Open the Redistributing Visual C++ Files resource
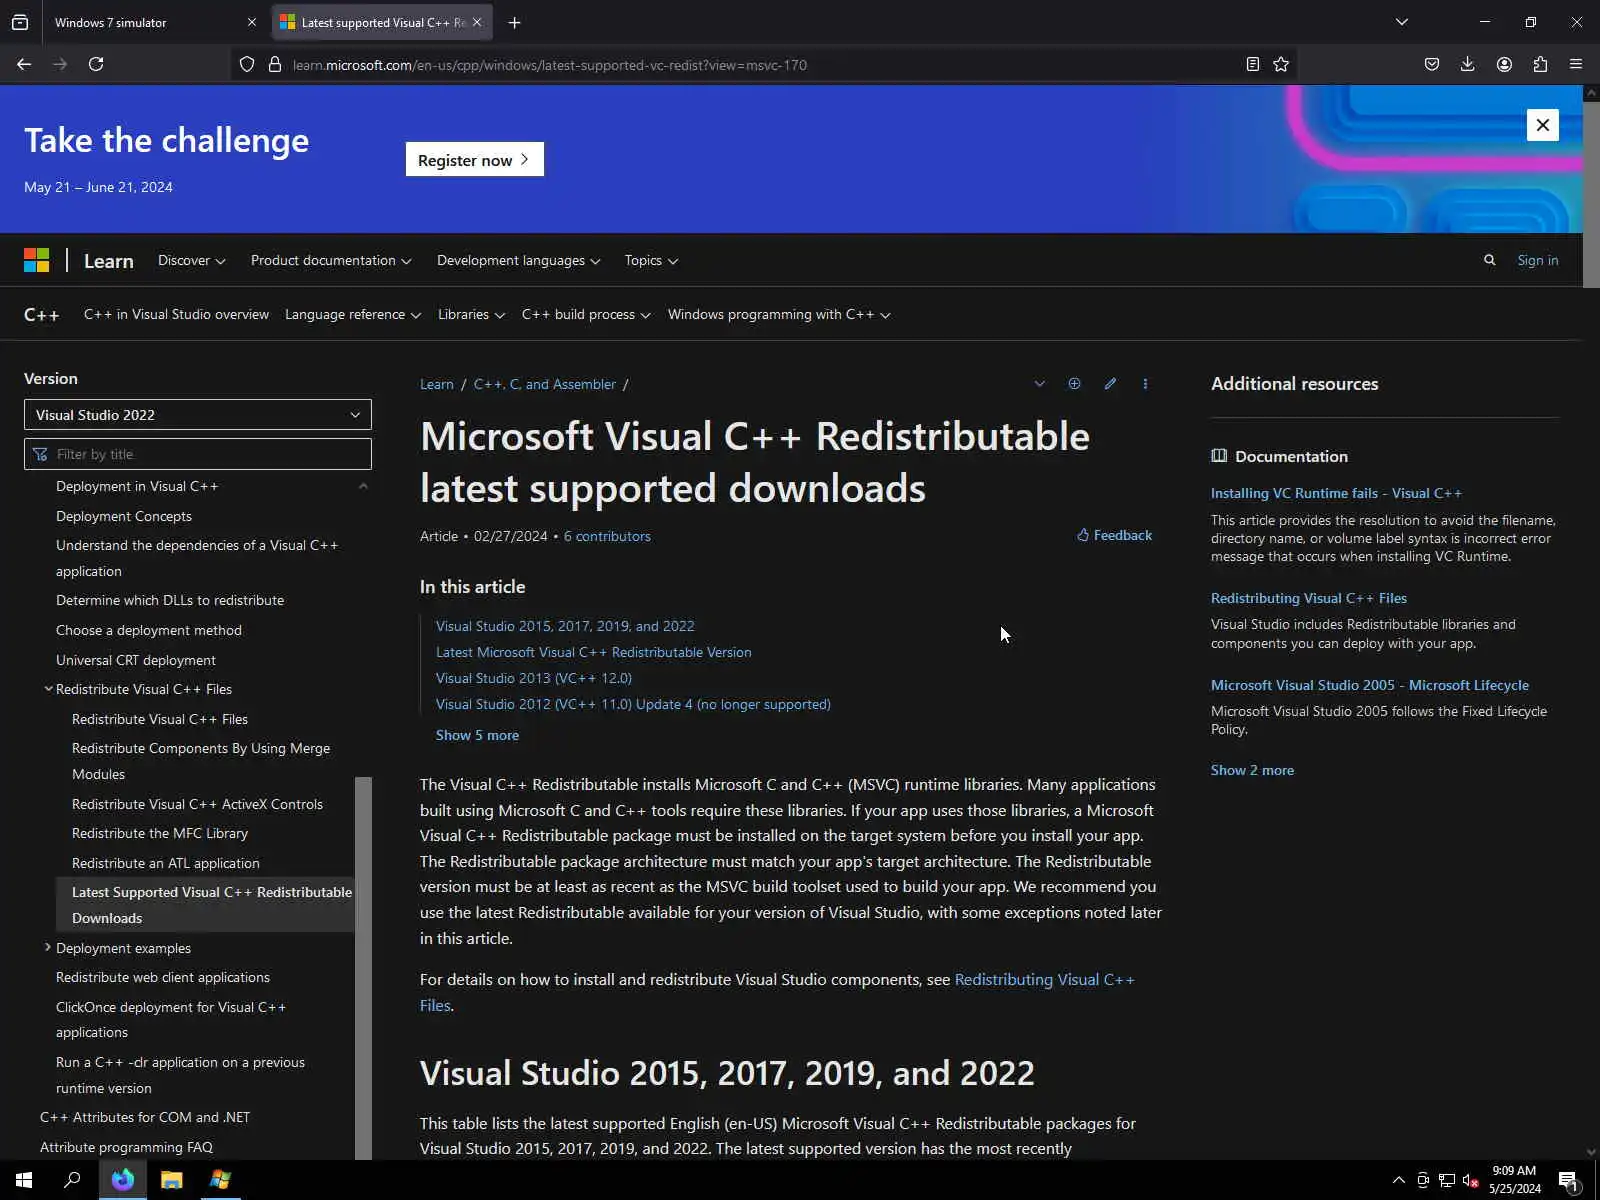Screen dimensions: 1600x1200 (x=1309, y=598)
